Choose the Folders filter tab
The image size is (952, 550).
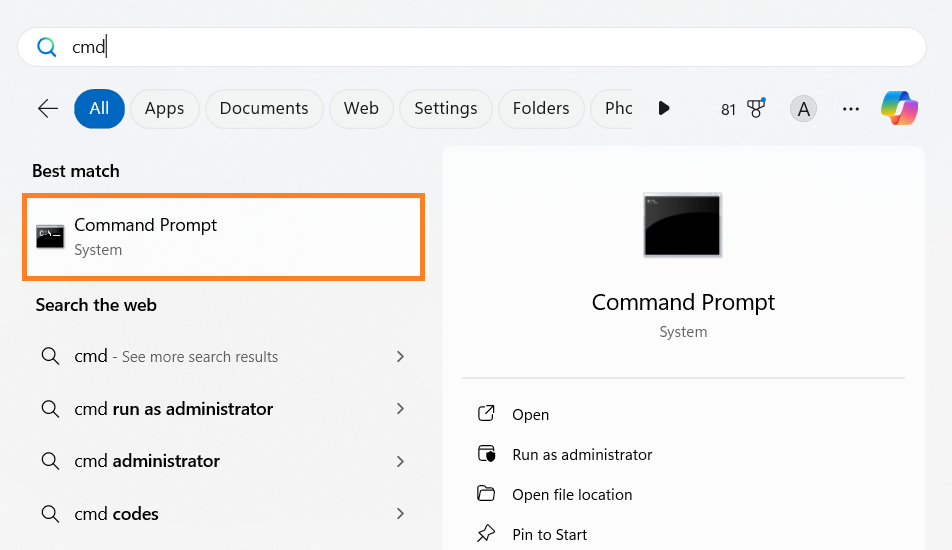541,109
